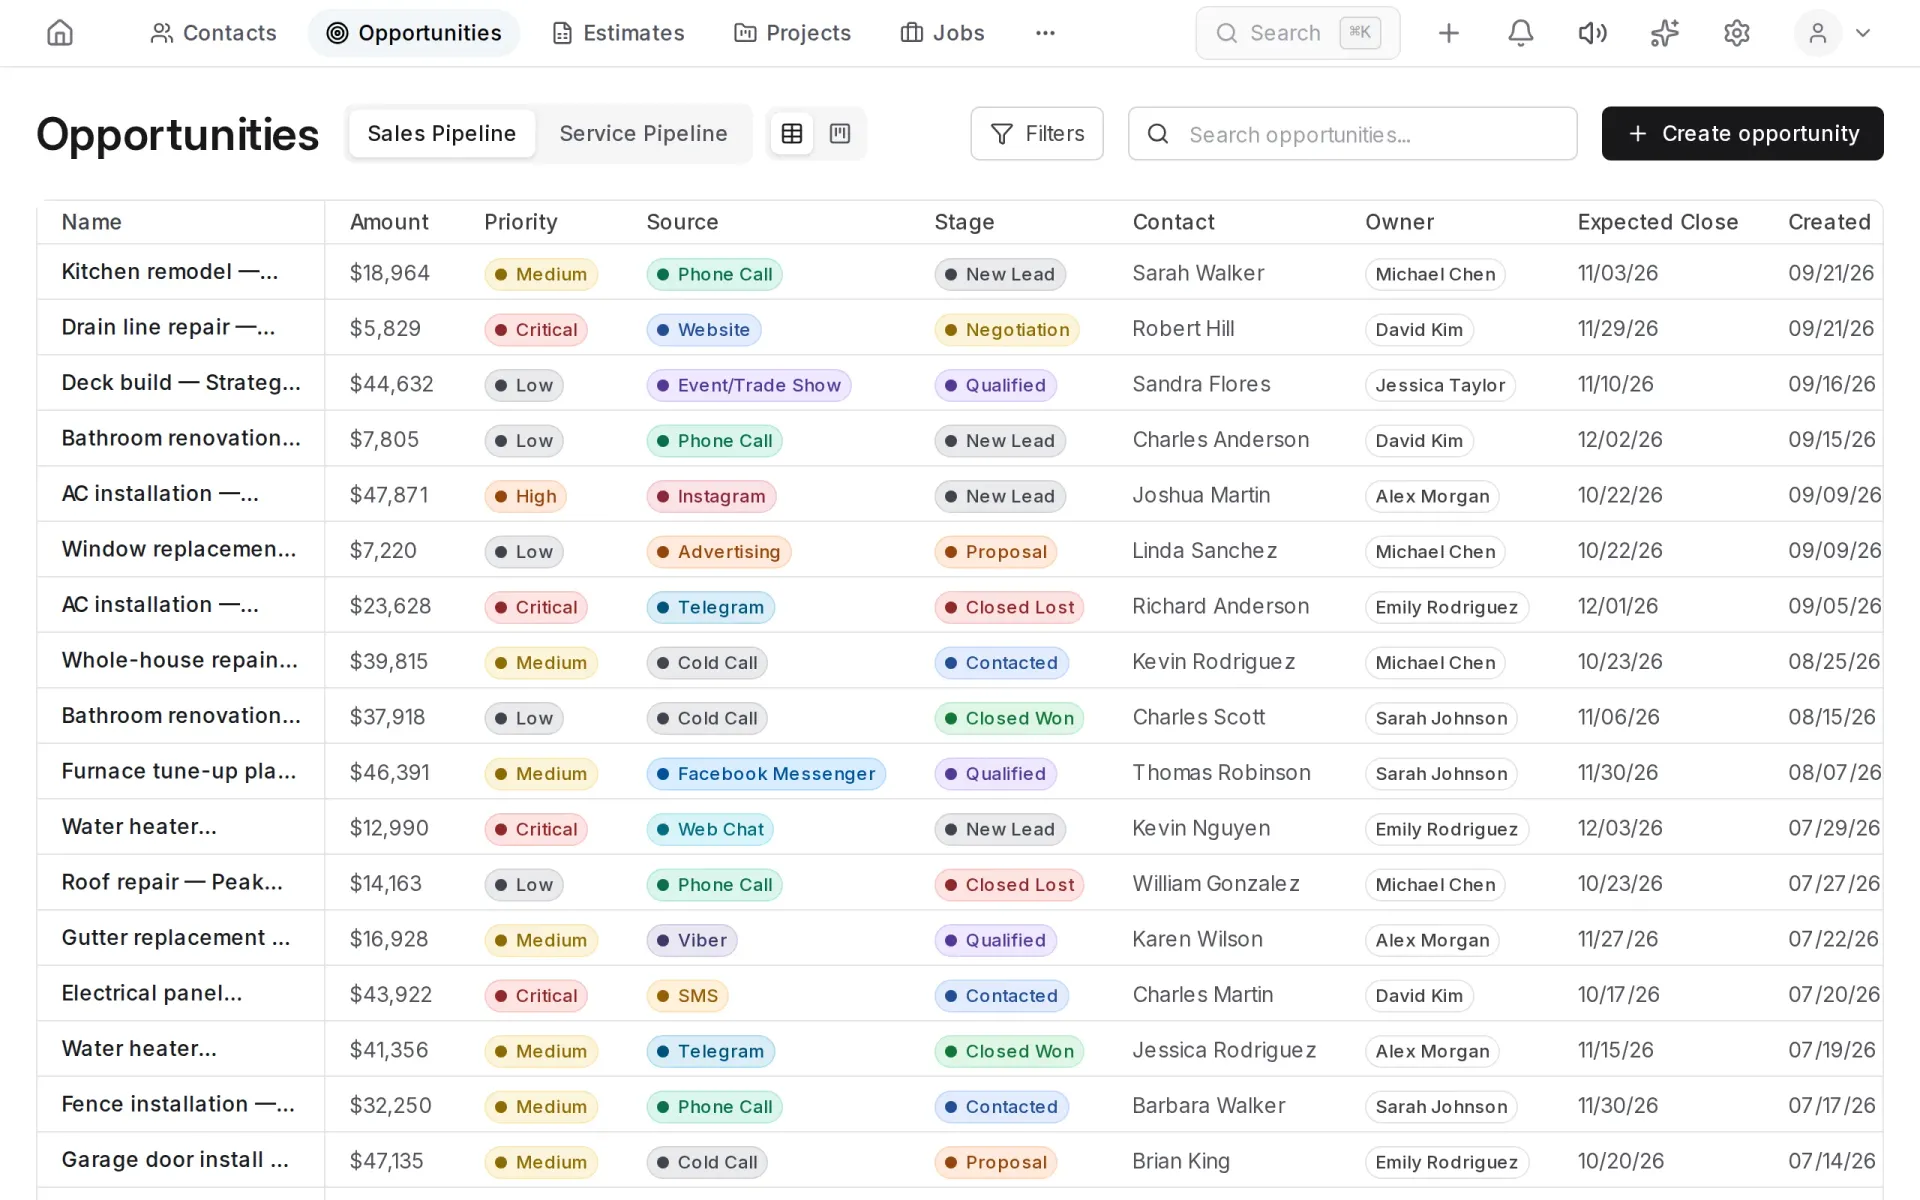The image size is (1920, 1200).
Task: Sort by the Expected Close header
Action: click(1657, 222)
